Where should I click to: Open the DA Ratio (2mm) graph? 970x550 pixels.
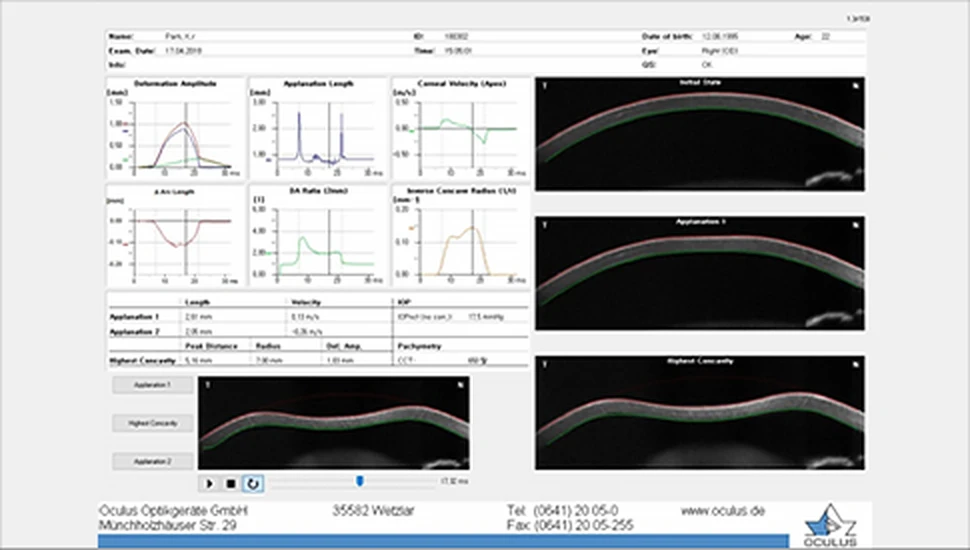point(319,236)
